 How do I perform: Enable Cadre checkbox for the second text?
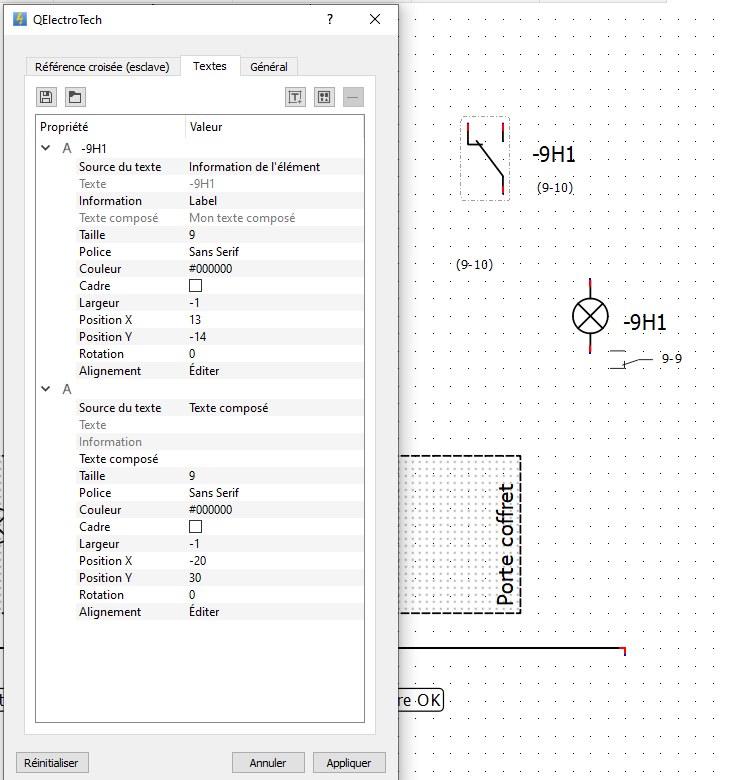click(196, 527)
